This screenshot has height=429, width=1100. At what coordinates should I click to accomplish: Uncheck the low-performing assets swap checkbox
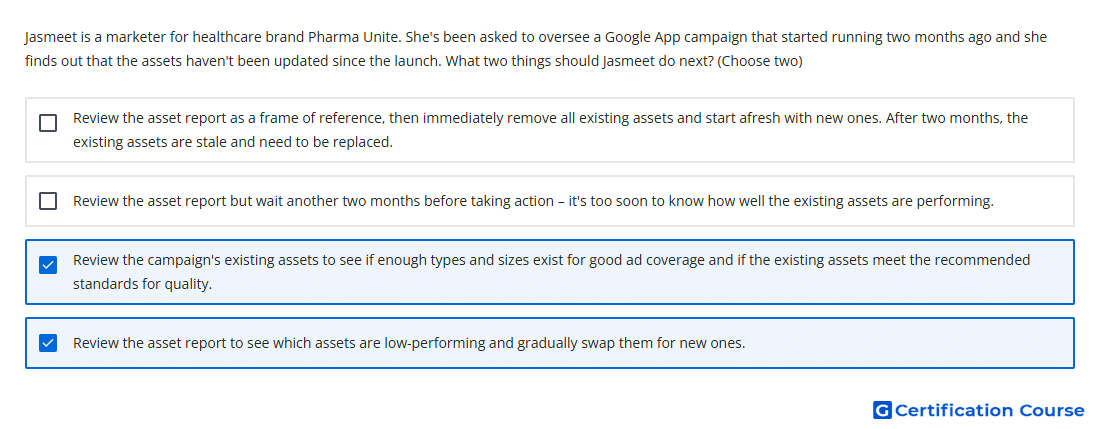coord(48,343)
